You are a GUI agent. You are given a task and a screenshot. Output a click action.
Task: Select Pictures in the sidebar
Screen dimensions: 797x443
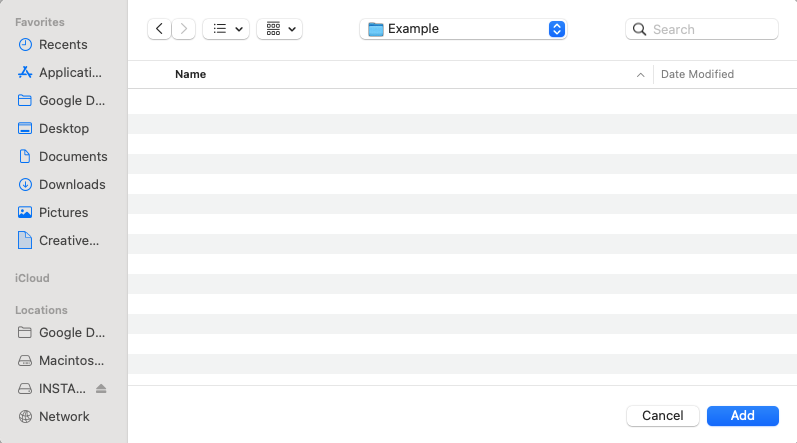coord(63,212)
